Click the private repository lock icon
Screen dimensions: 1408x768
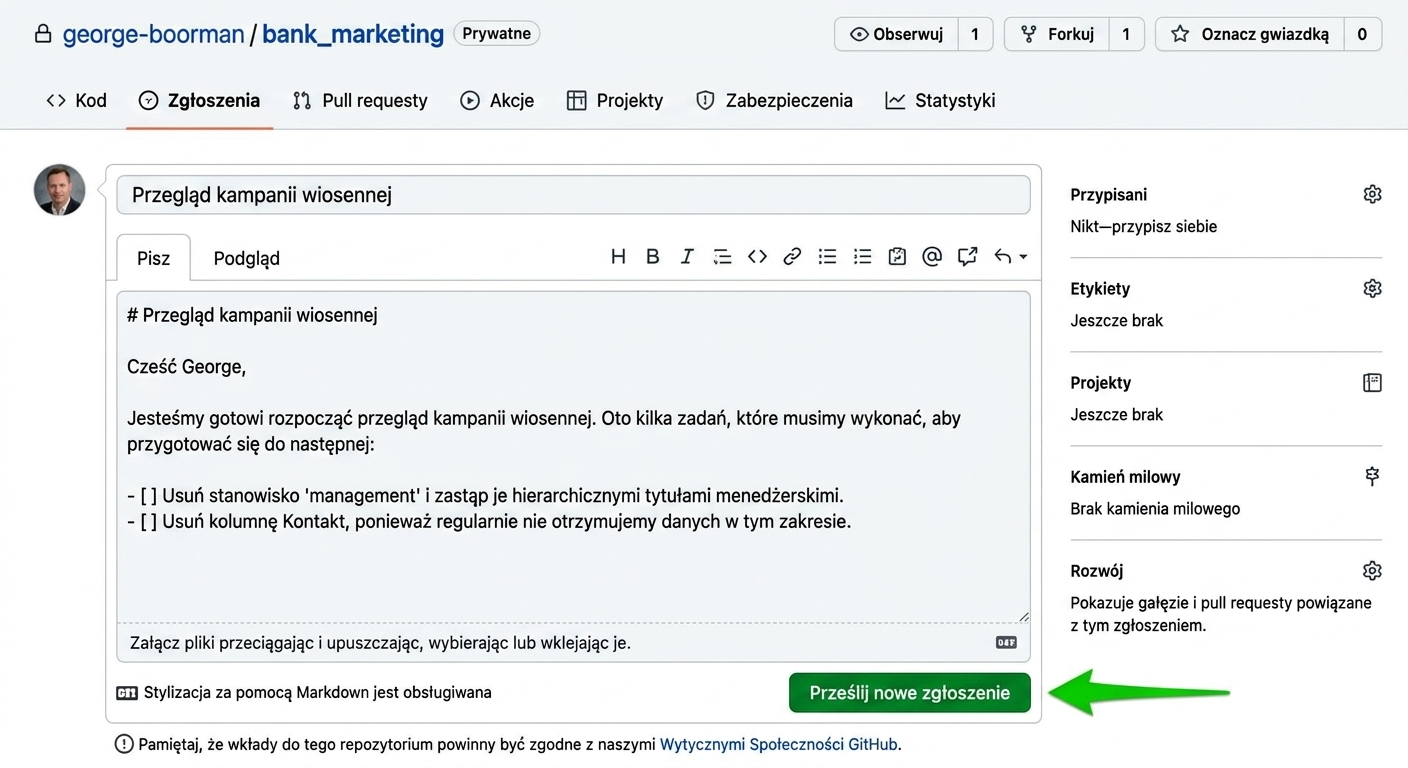pyautogui.click(x=43, y=34)
